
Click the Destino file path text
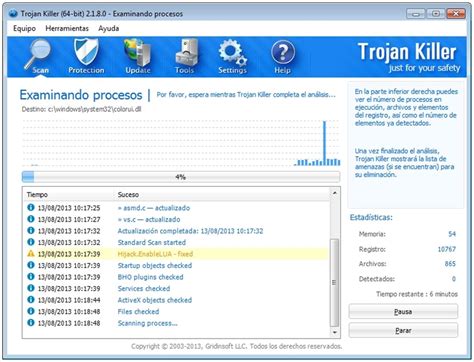pyautogui.click(x=82, y=109)
